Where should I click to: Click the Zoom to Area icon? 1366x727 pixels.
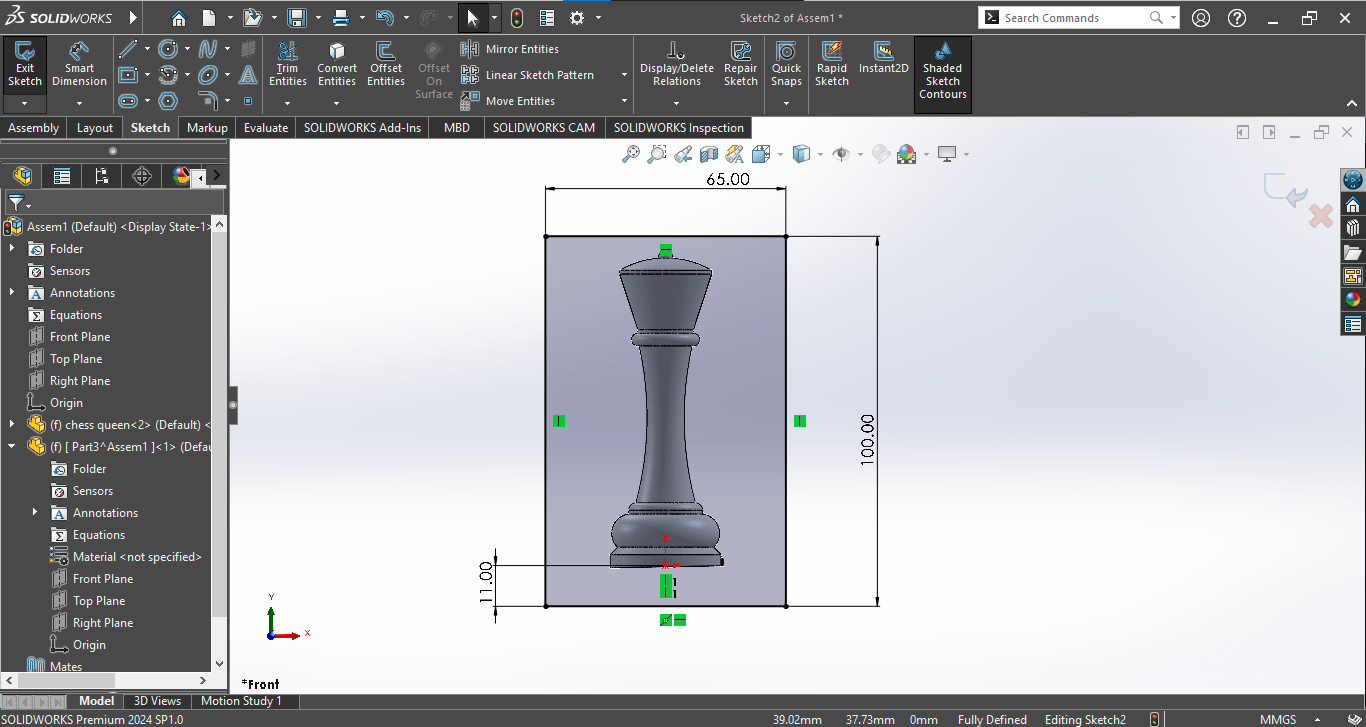coord(657,154)
